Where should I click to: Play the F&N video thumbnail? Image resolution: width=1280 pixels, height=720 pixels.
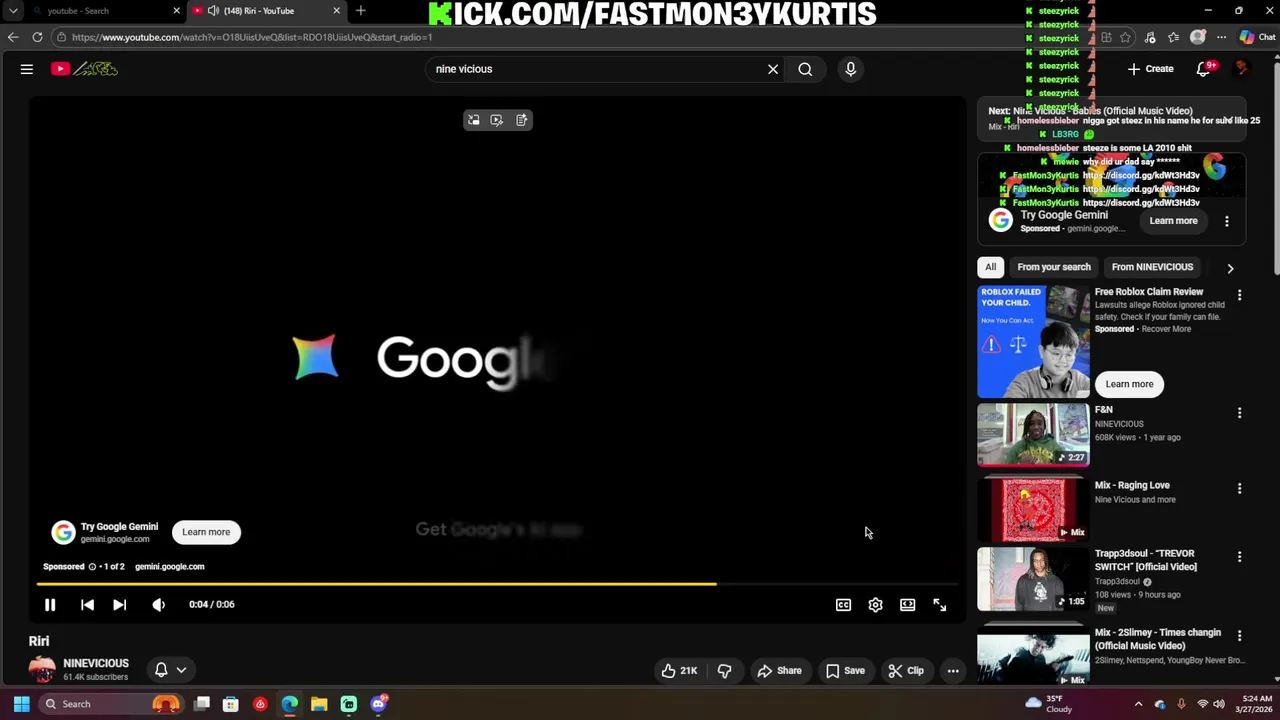pos(1033,435)
